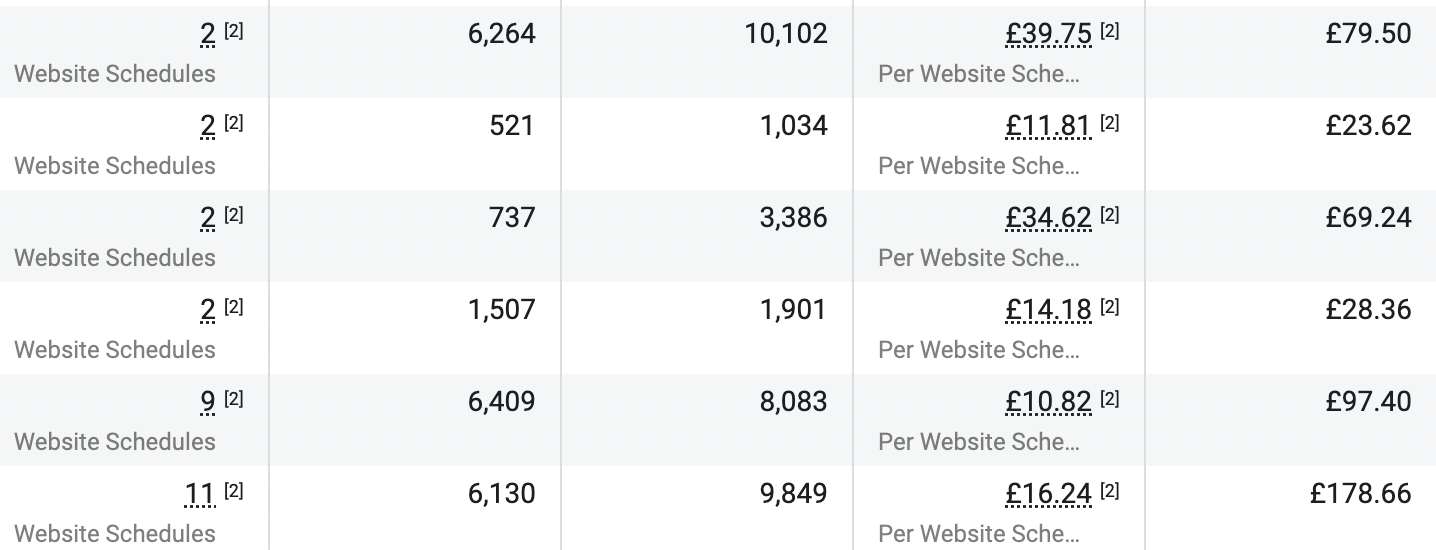Select the £178.66 amount spent cell

[x=1361, y=494]
